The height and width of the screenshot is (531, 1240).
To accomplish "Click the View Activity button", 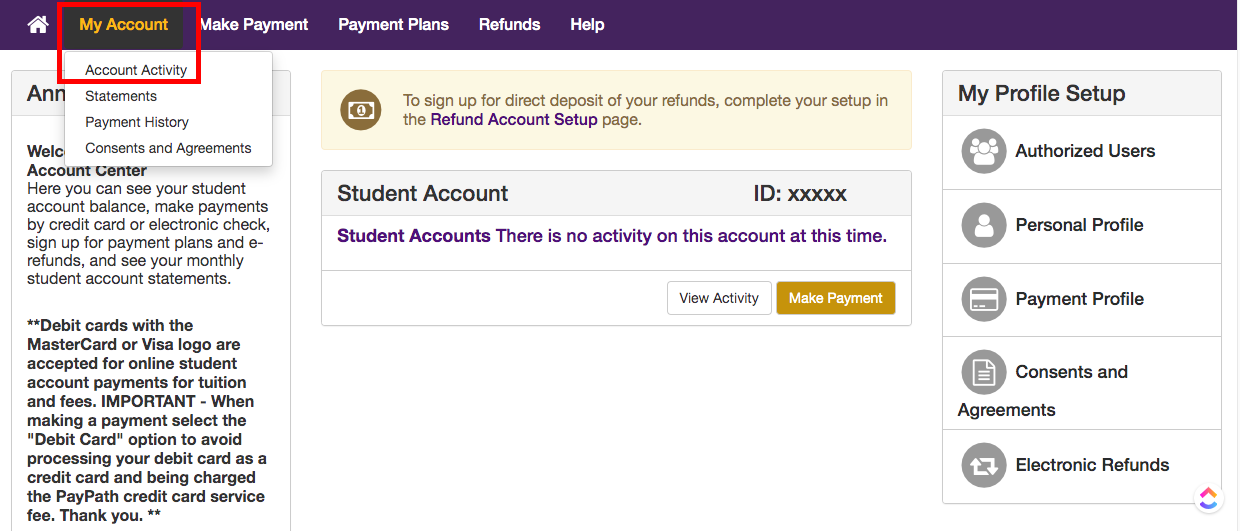I will pos(719,298).
